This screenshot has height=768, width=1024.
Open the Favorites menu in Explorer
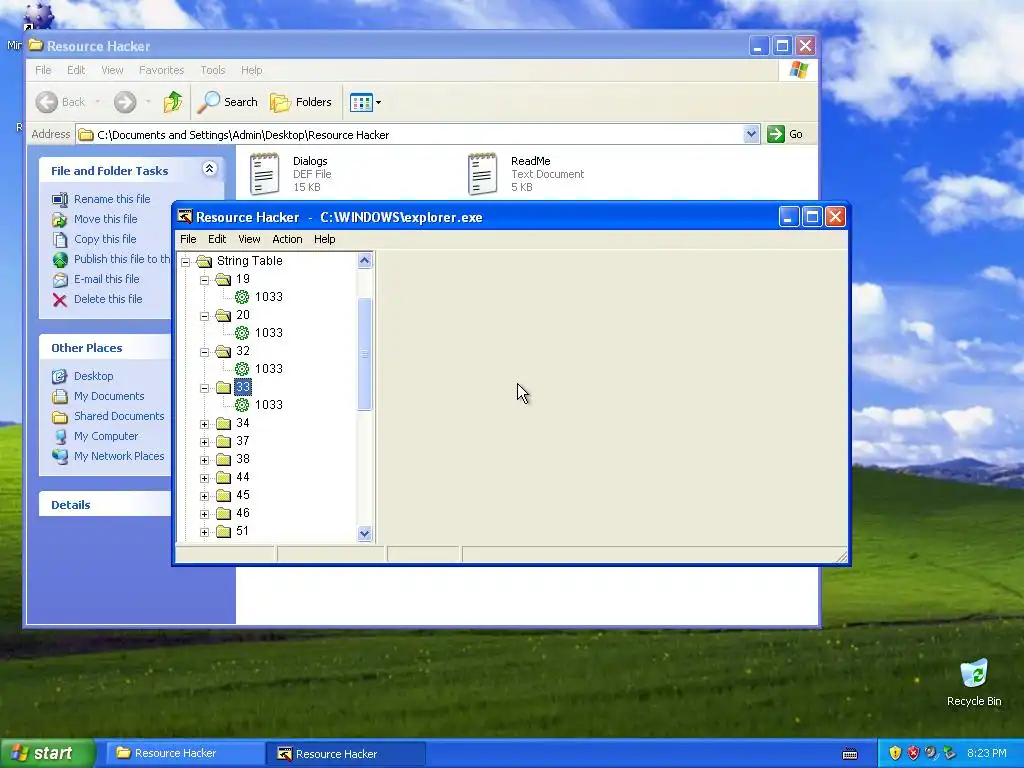click(x=161, y=70)
